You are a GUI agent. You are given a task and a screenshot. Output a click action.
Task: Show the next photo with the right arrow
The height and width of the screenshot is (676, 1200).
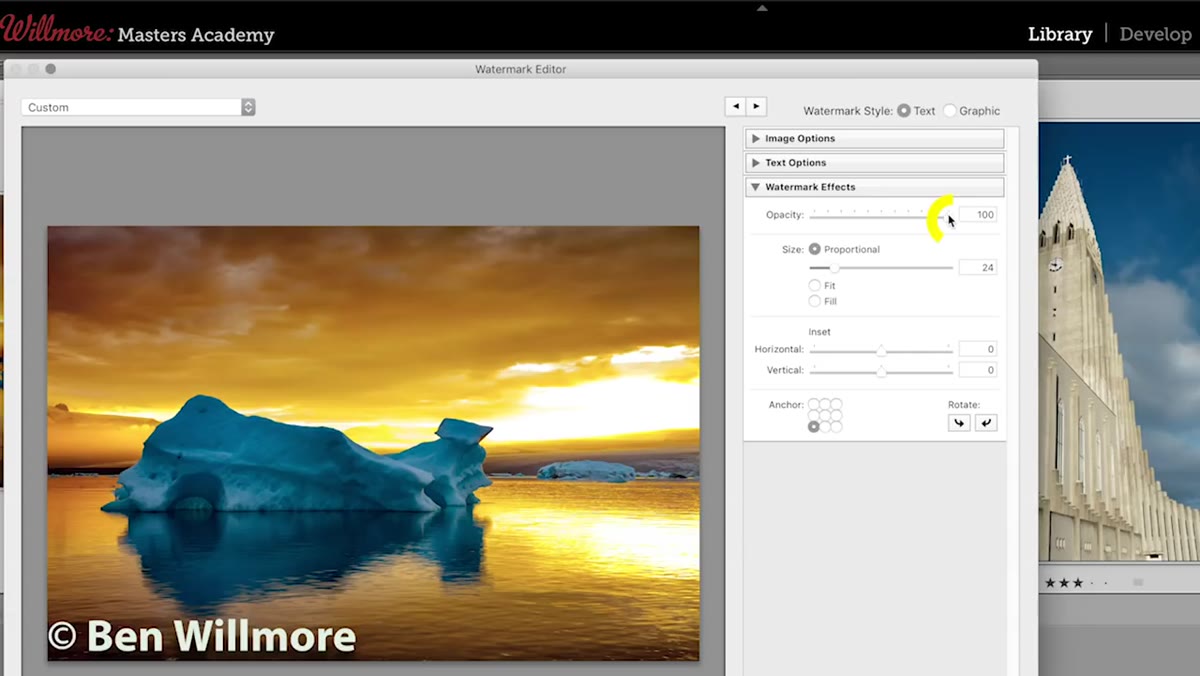(x=757, y=106)
